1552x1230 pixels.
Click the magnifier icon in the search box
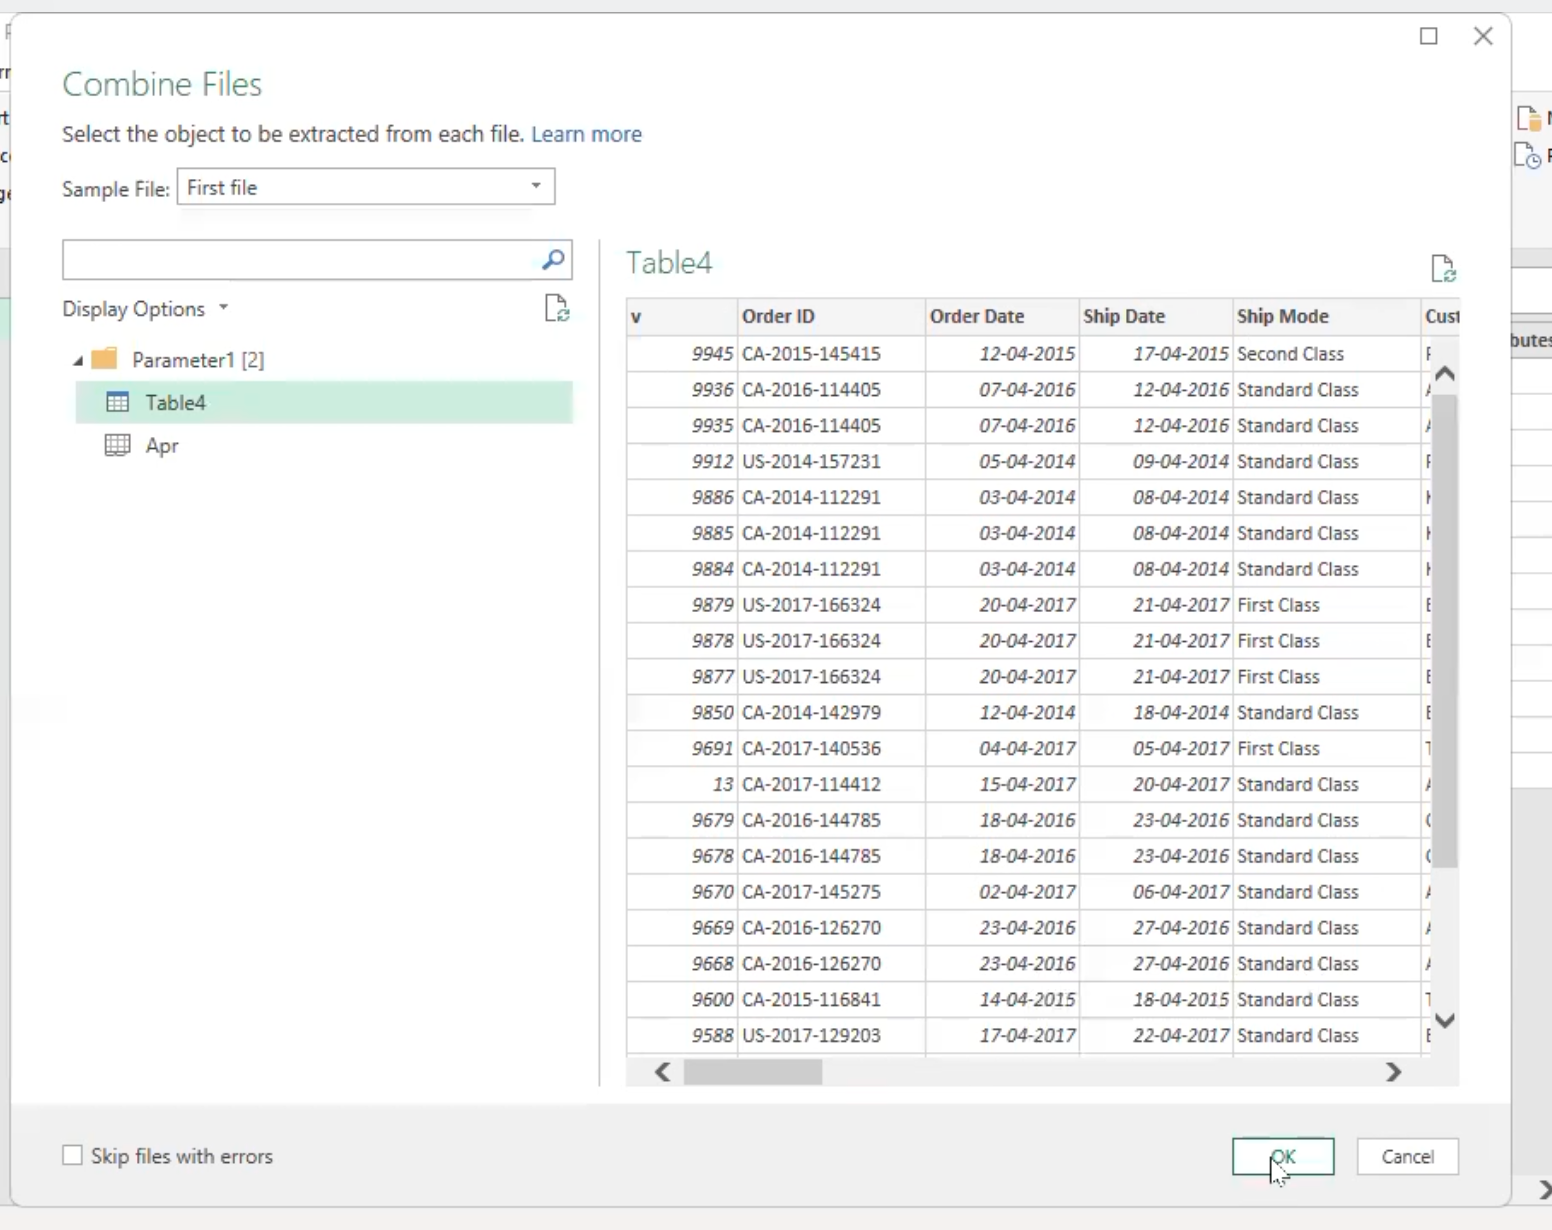pyautogui.click(x=552, y=260)
